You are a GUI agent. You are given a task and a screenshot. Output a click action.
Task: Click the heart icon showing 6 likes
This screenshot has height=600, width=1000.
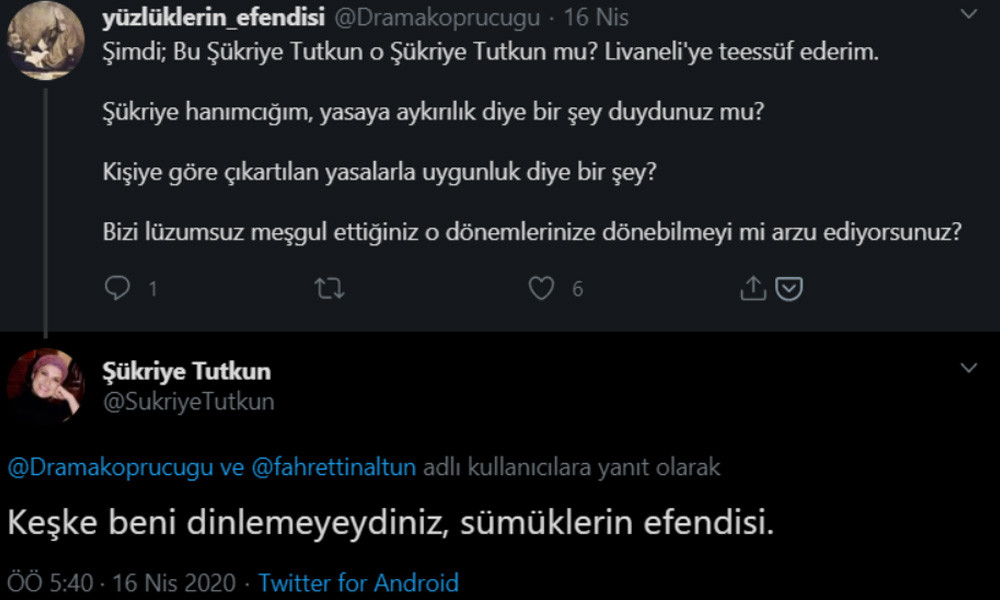click(540, 288)
